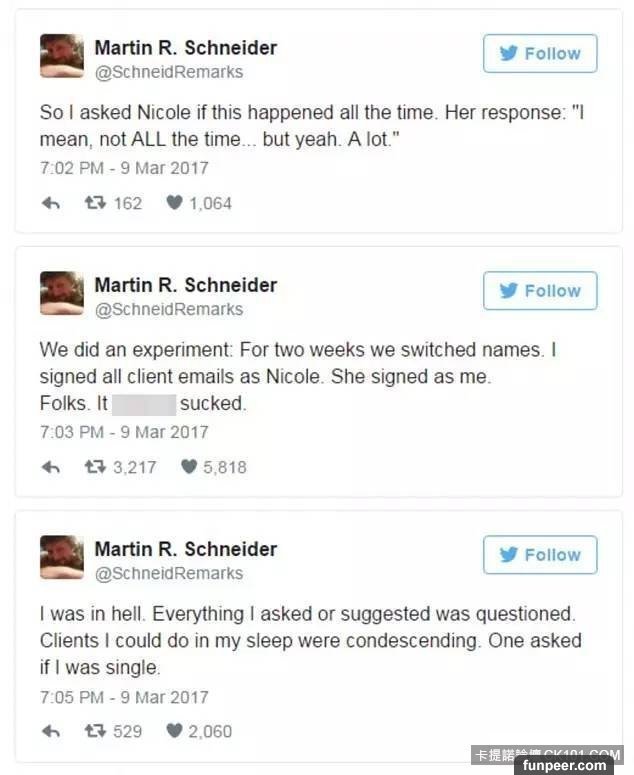Screen dimensions: 634x775
Task: Open profile photo in the first tweet
Action: pyautogui.click(x=62, y=57)
